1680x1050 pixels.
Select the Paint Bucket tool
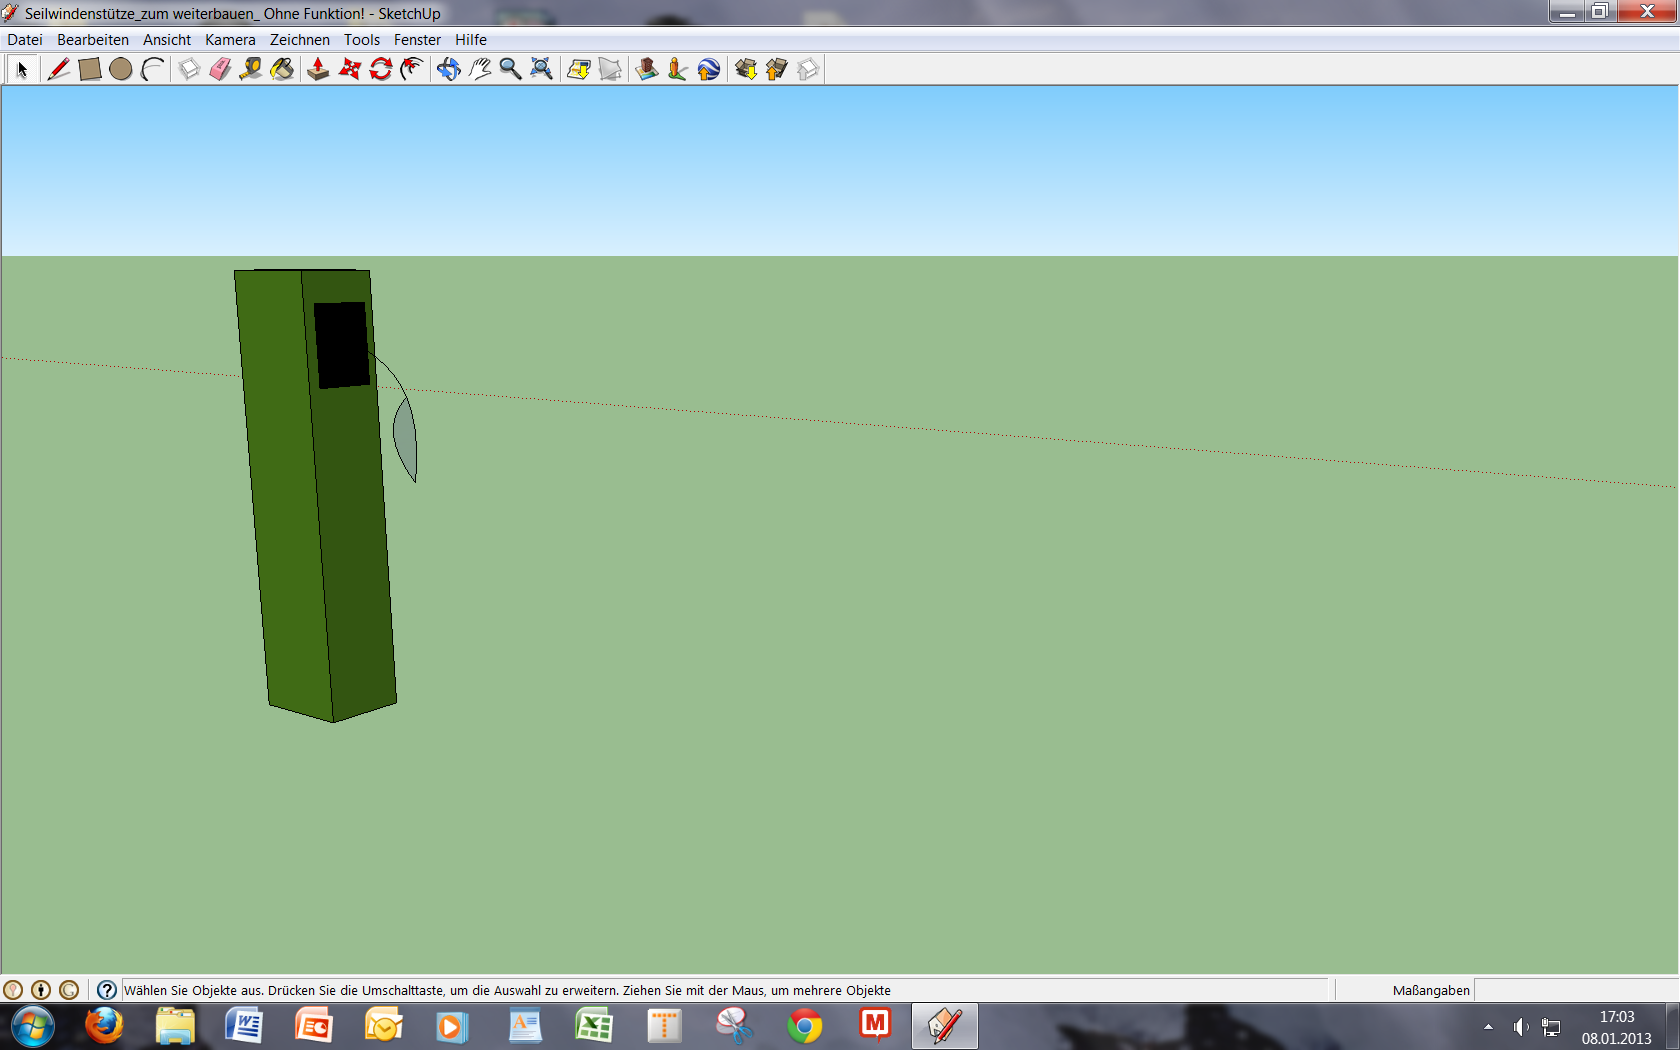coord(283,69)
